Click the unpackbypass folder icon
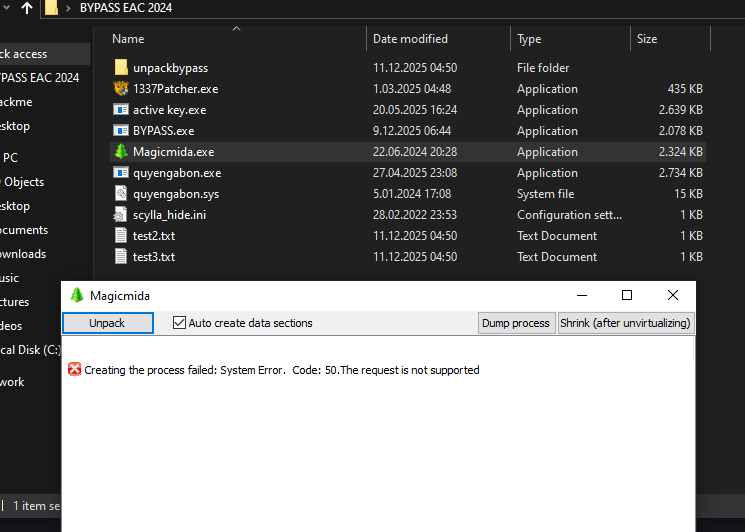 (x=121, y=68)
